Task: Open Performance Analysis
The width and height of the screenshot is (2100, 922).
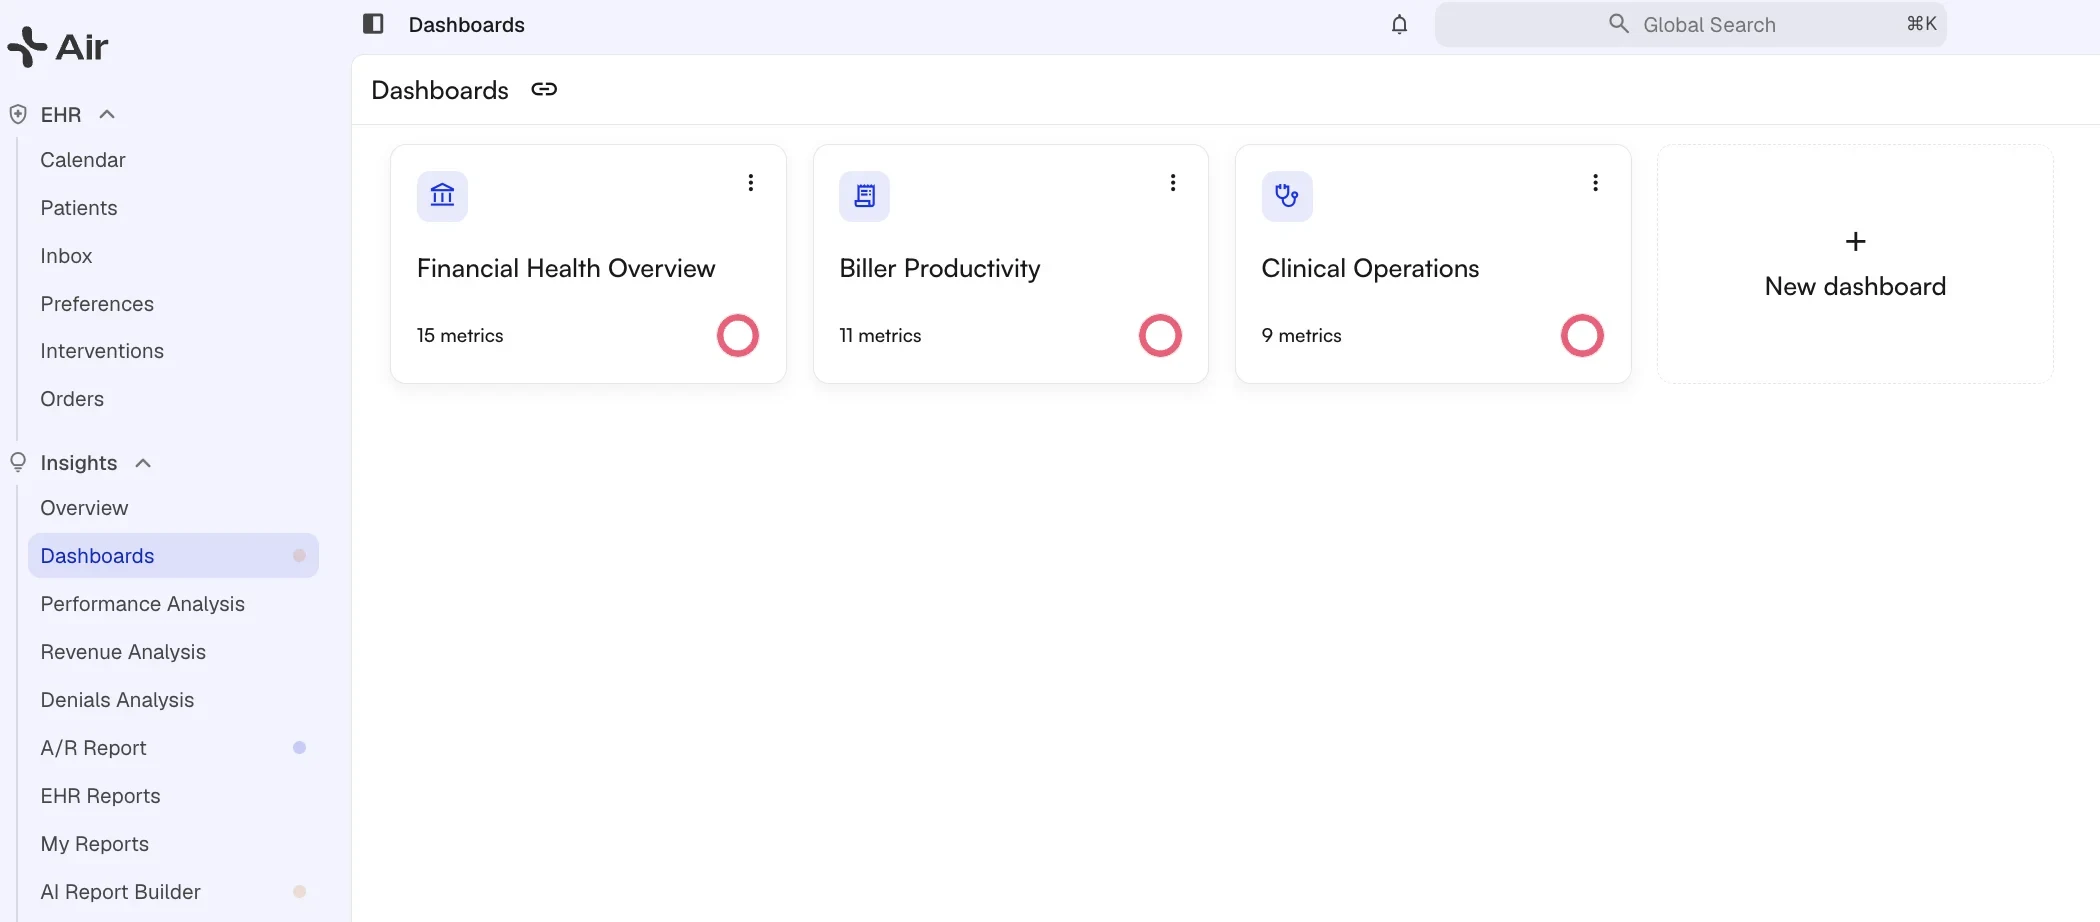Action: (143, 604)
